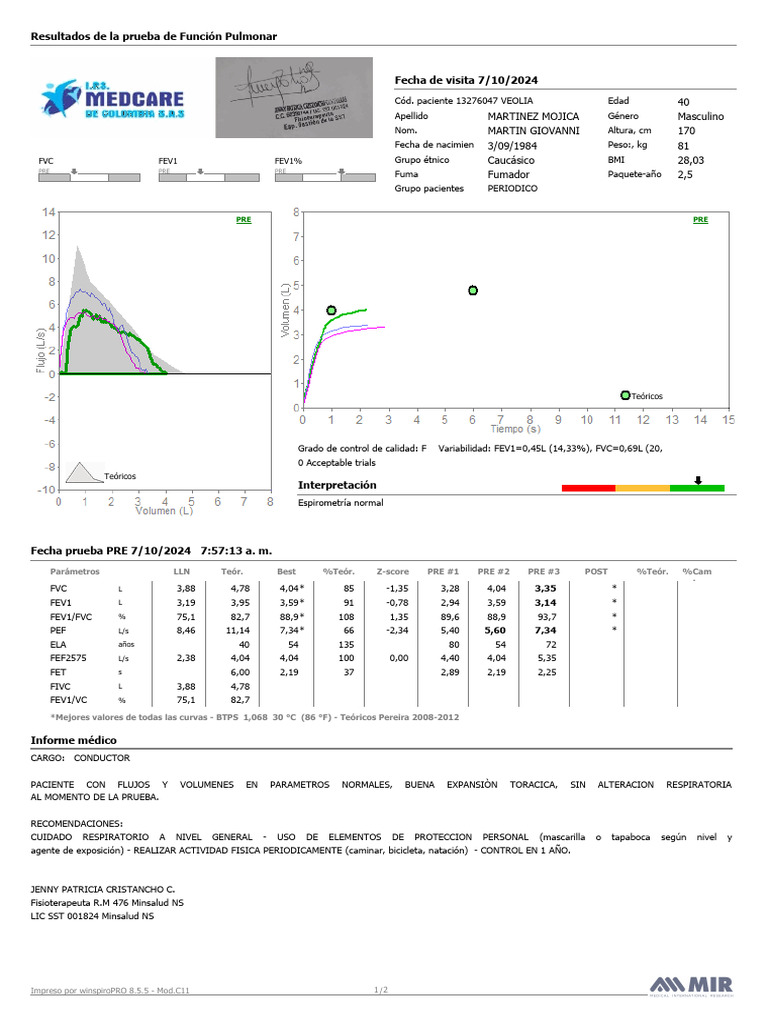The height and width of the screenshot is (1024, 768).
Task: Click '0 Acceptable trials' text
Action: pos(337,463)
